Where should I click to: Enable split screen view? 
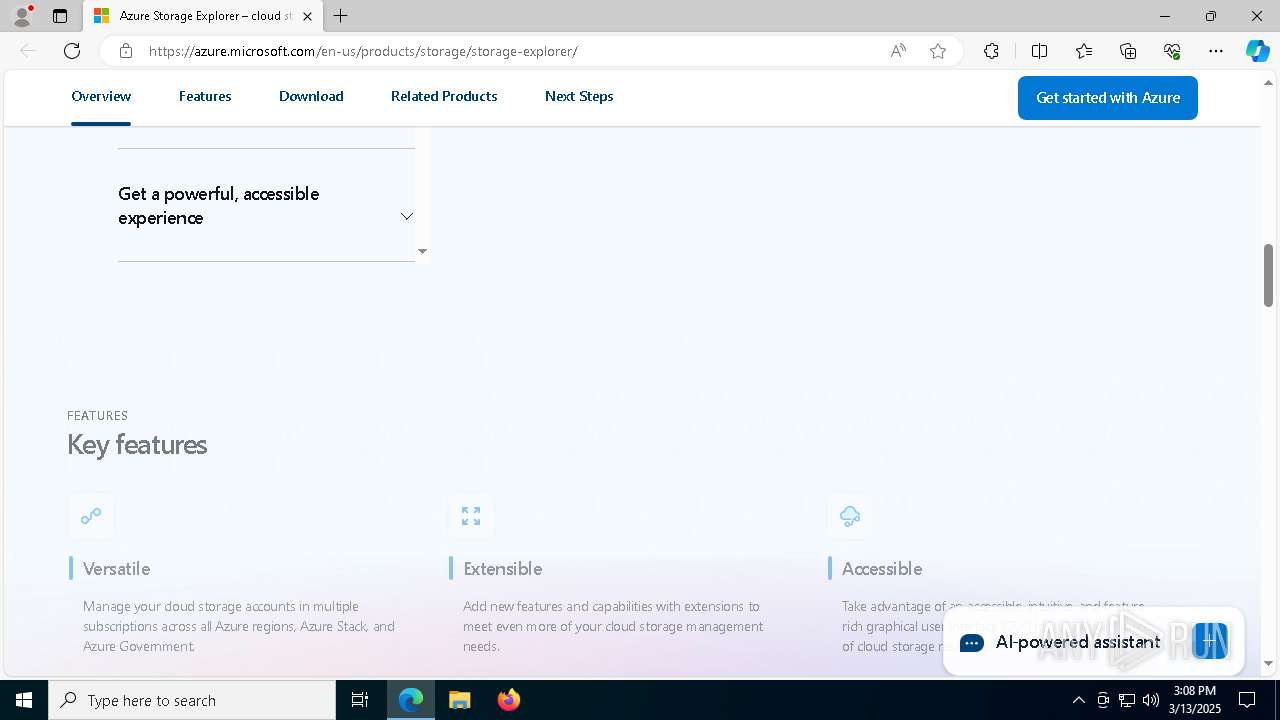click(x=1039, y=51)
